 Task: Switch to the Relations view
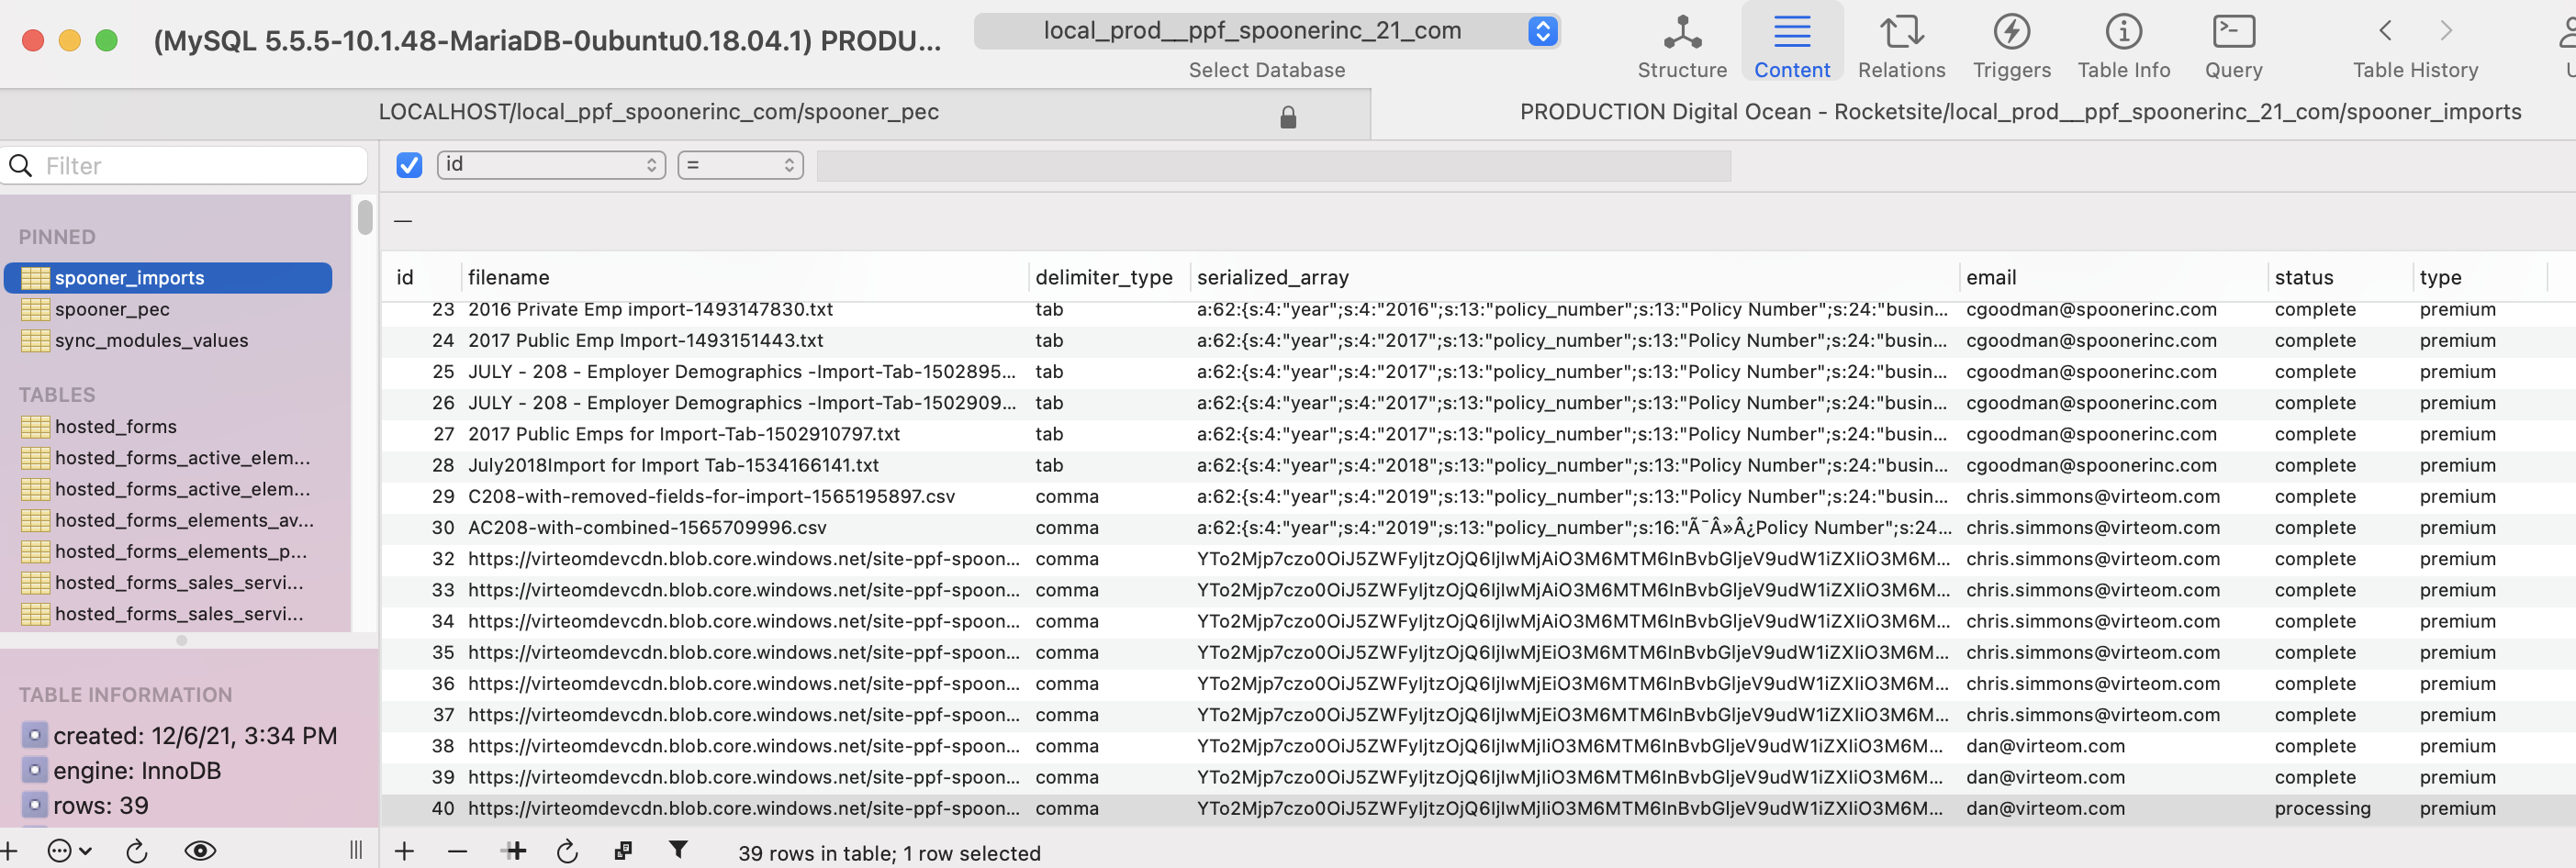click(x=1900, y=45)
